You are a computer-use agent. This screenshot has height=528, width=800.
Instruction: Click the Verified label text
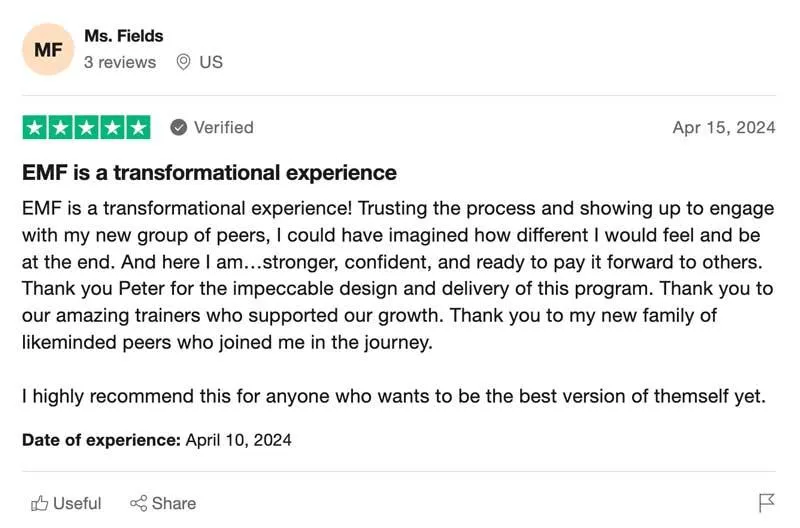coord(223,128)
